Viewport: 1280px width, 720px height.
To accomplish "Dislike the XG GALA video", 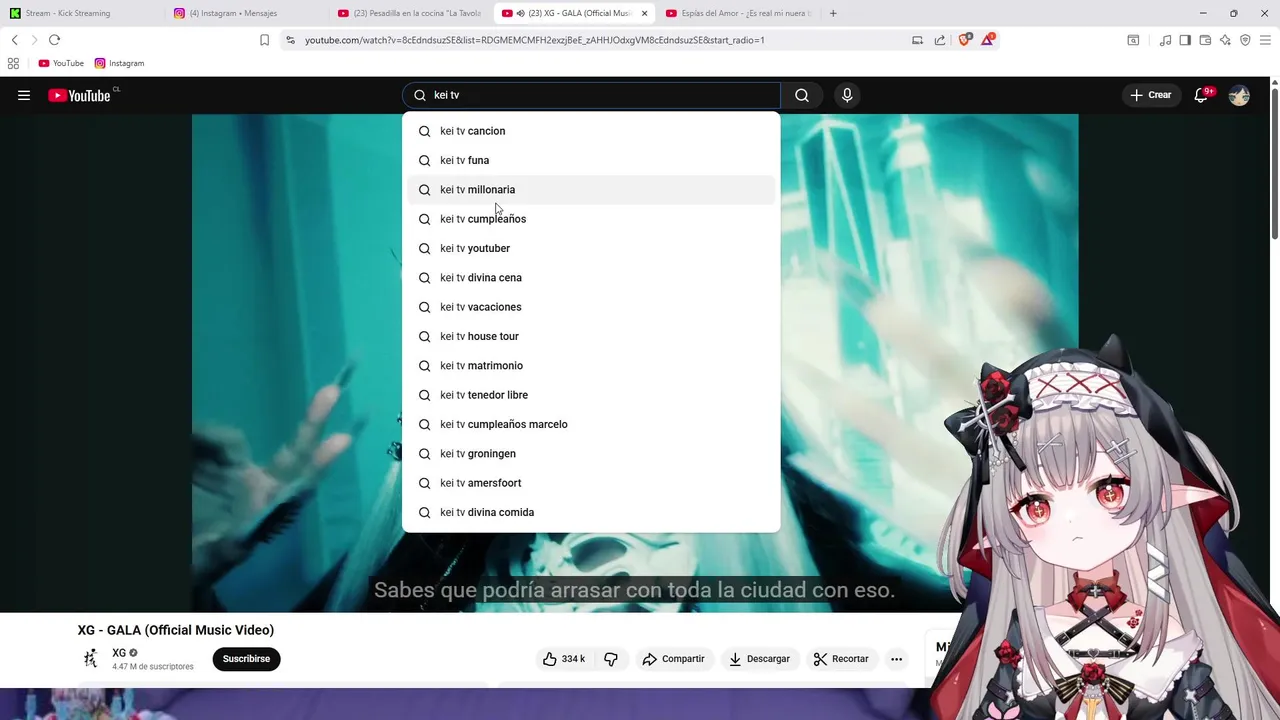I will [611, 659].
